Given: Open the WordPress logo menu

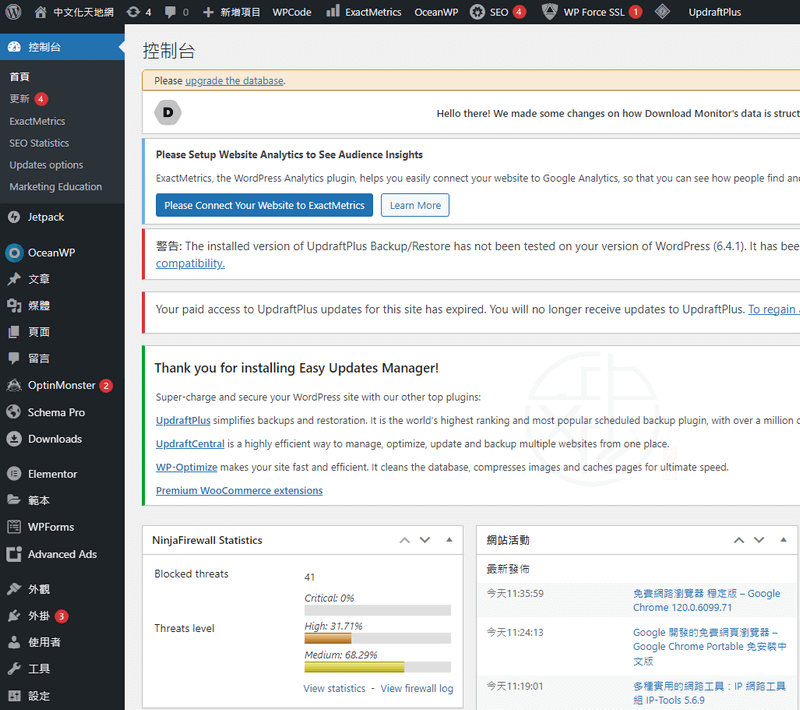Looking at the screenshot, I should [13, 12].
